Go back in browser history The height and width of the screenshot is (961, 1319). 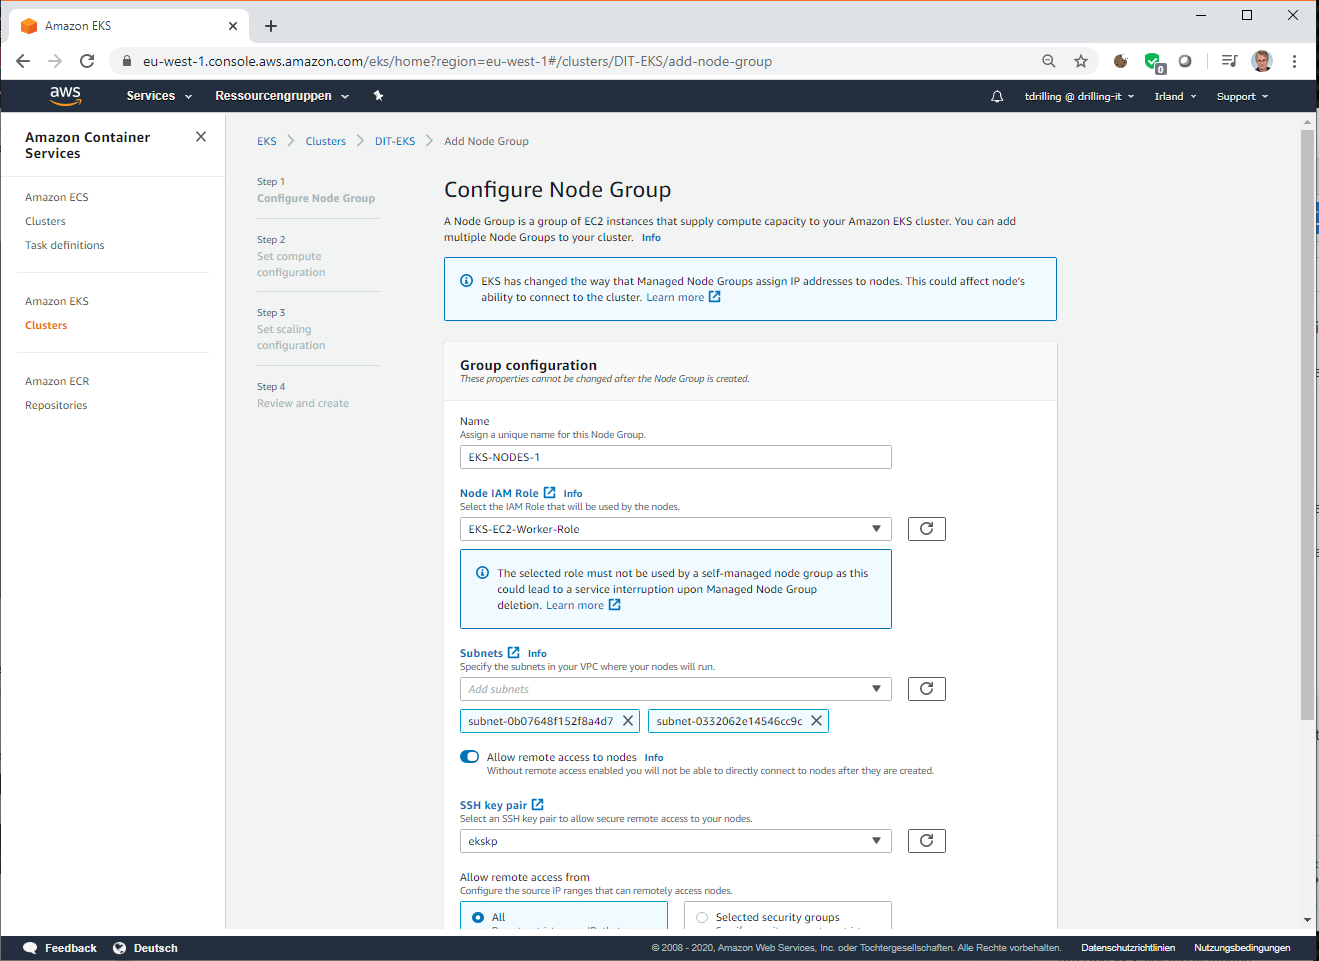[x=23, y=61]
